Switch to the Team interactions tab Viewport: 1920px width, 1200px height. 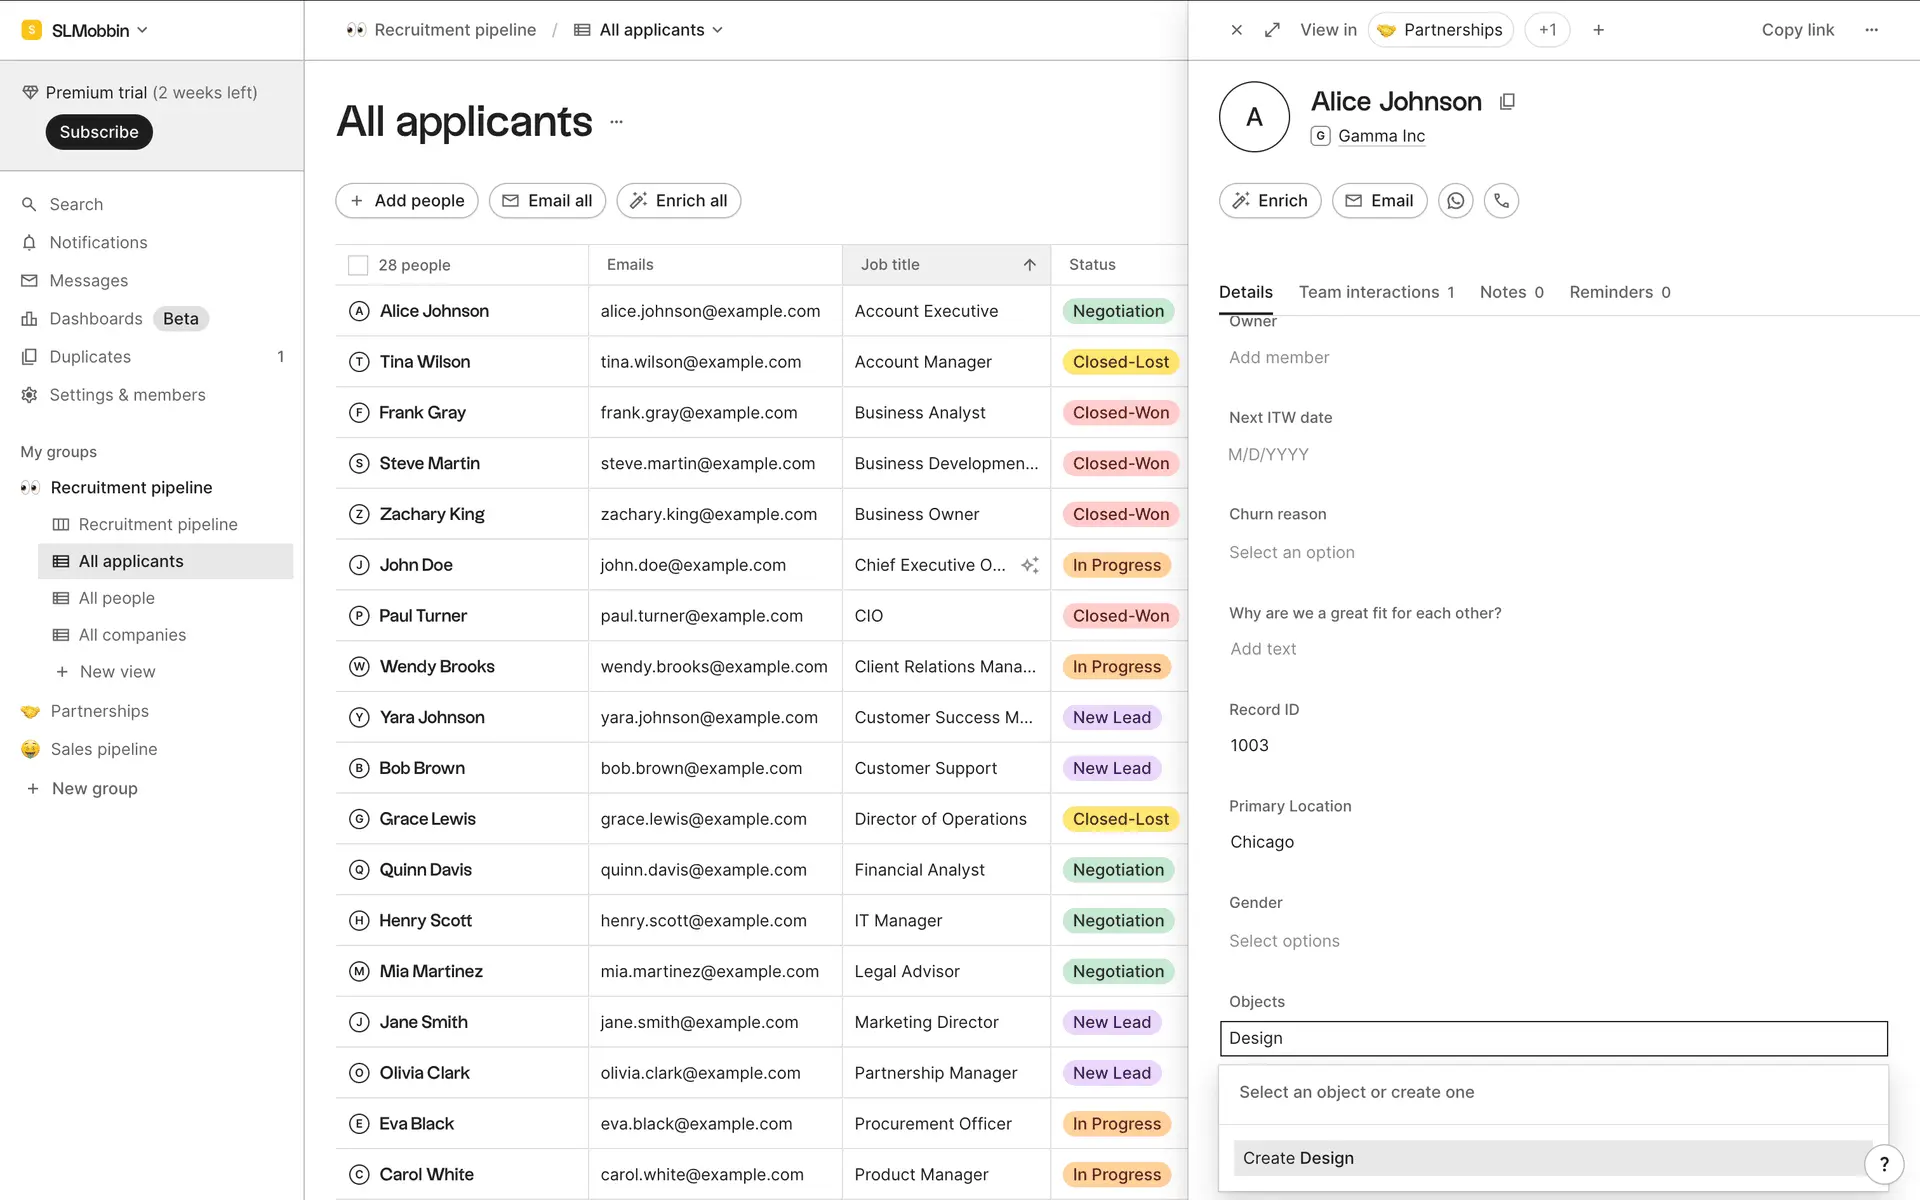1375,292
